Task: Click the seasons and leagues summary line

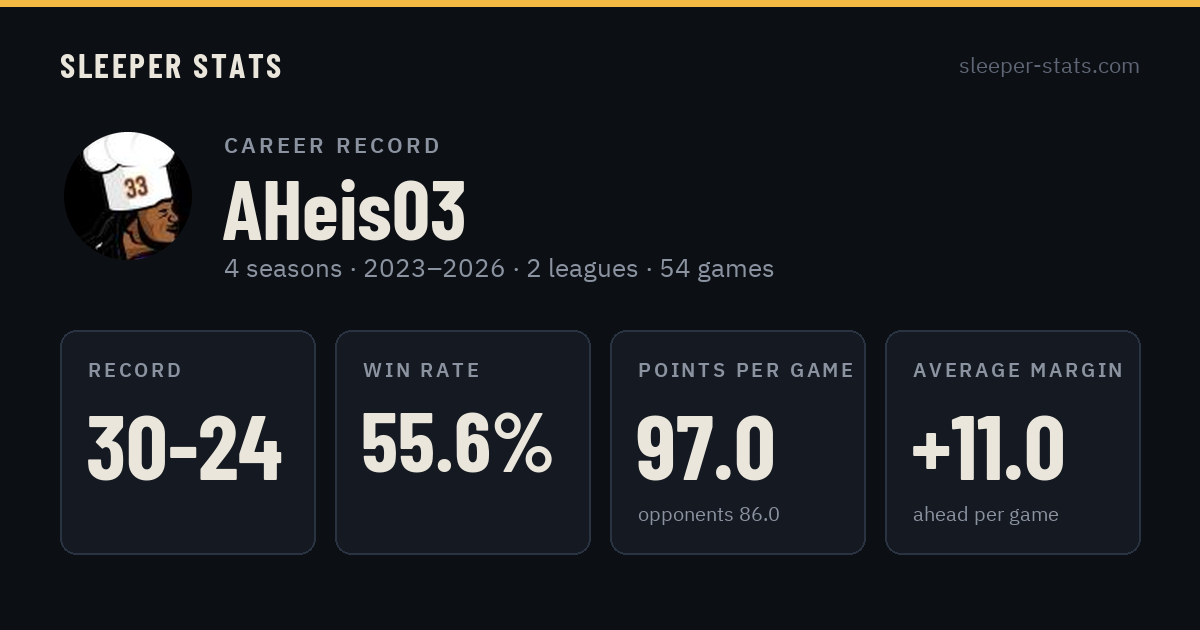Action: click(x=499, y=269)
